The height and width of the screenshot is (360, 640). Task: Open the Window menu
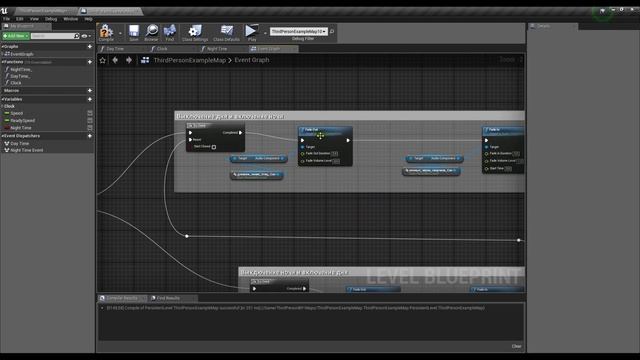pyautogui.click(x=71, y=19)
